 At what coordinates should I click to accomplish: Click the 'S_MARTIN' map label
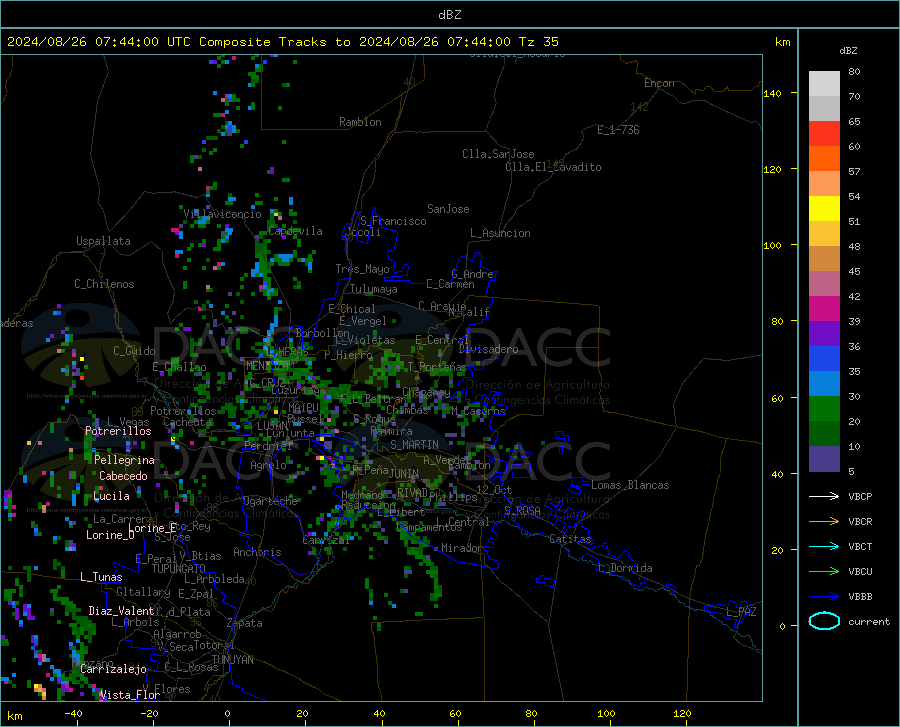pyautogui.click(x=414, y=445)
